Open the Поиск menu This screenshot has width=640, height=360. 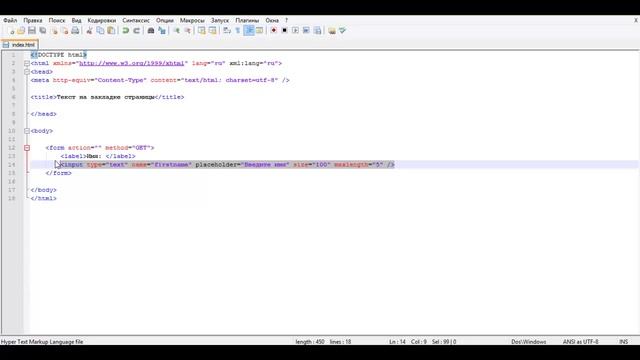pos(57,20)
